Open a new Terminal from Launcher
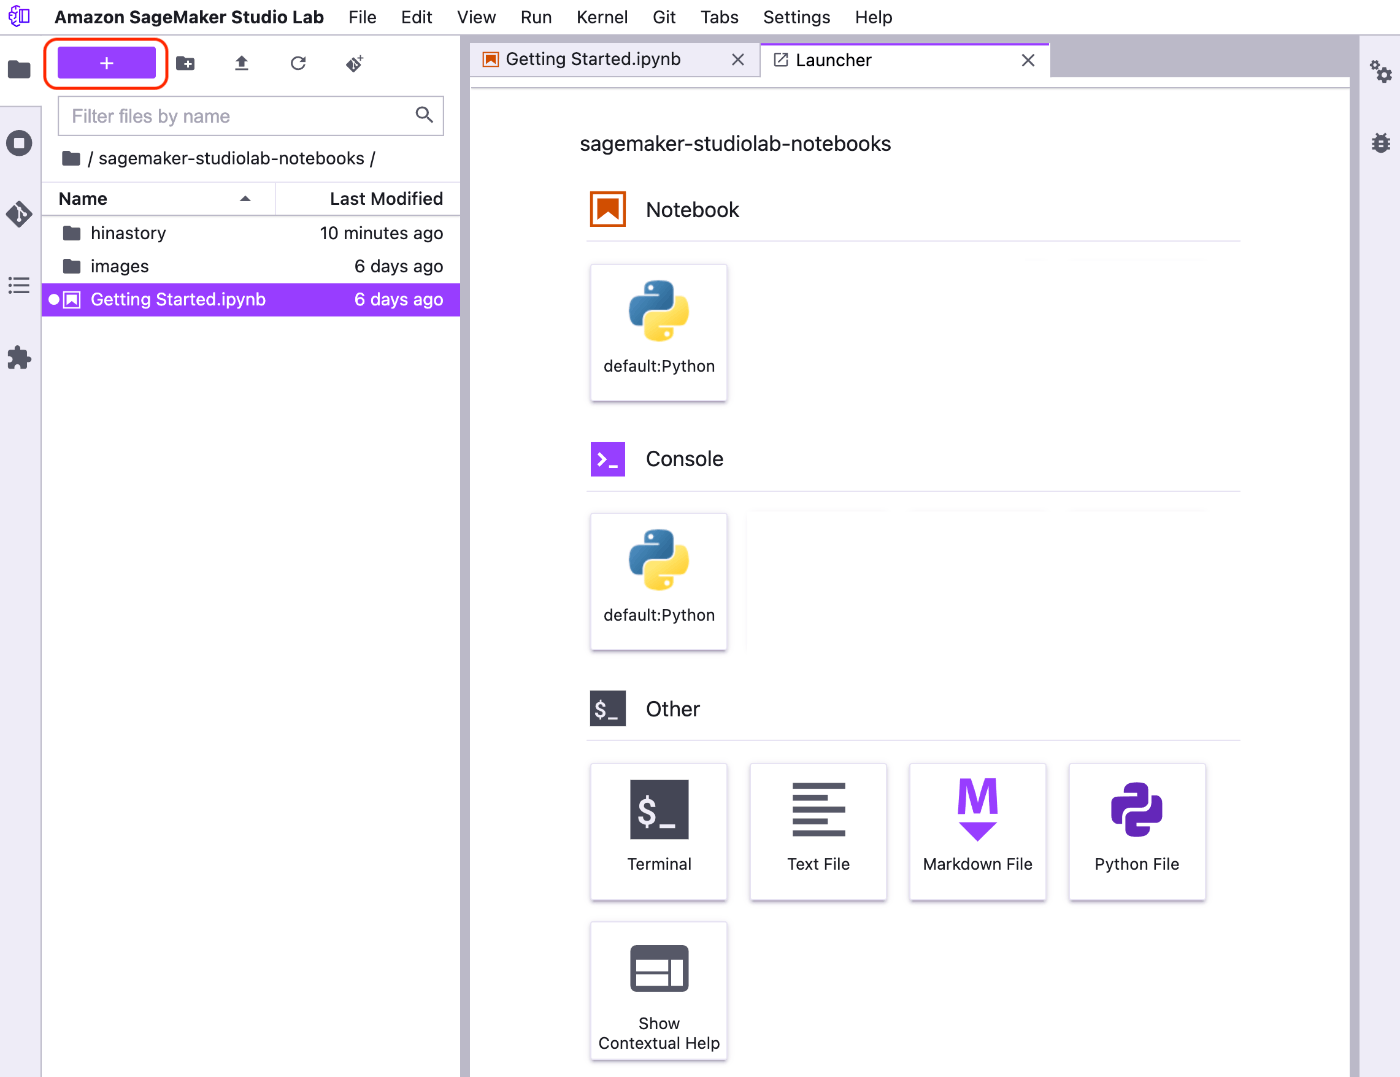This screenshot has width=1400, height=1077. (x=659, y=832)
